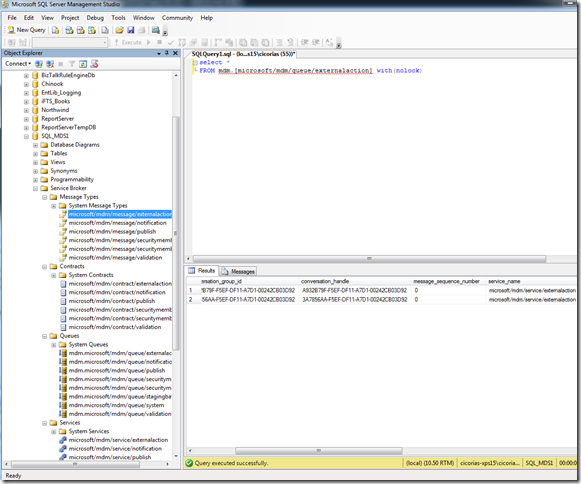The image size is (581, 484).
Task: Collapse the Queues folder node
Action: (x=44, y=336)
